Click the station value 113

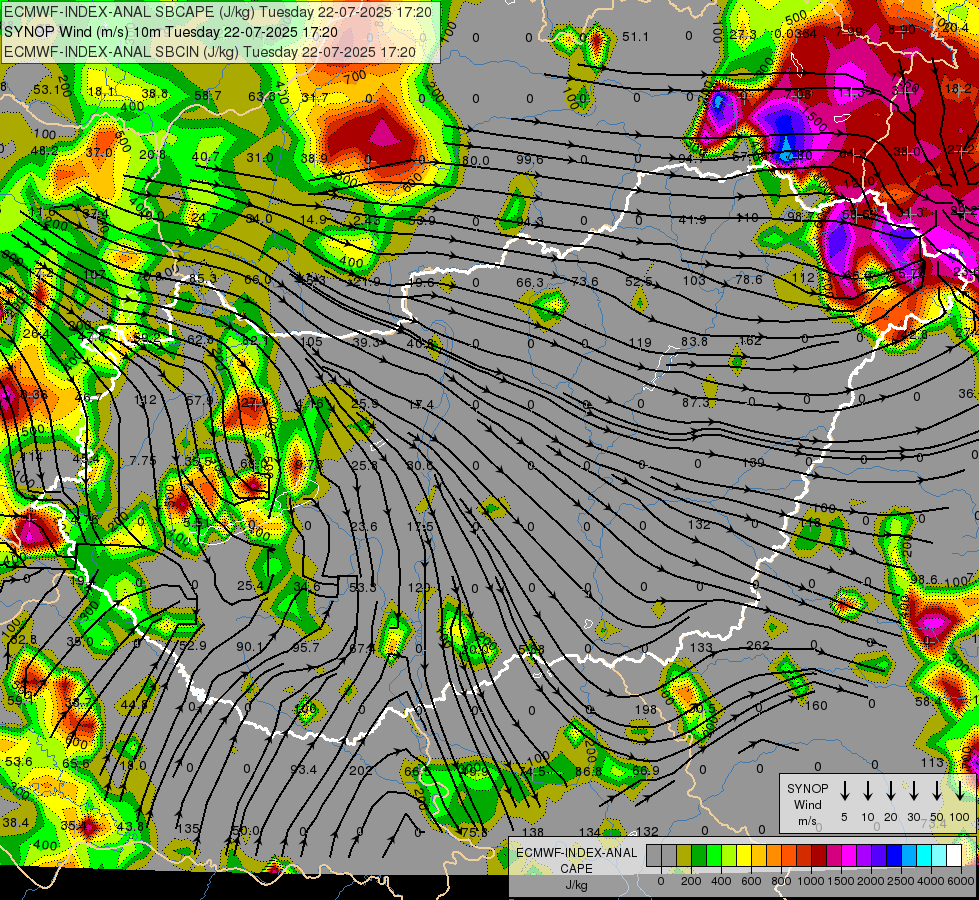coord(932,763)
